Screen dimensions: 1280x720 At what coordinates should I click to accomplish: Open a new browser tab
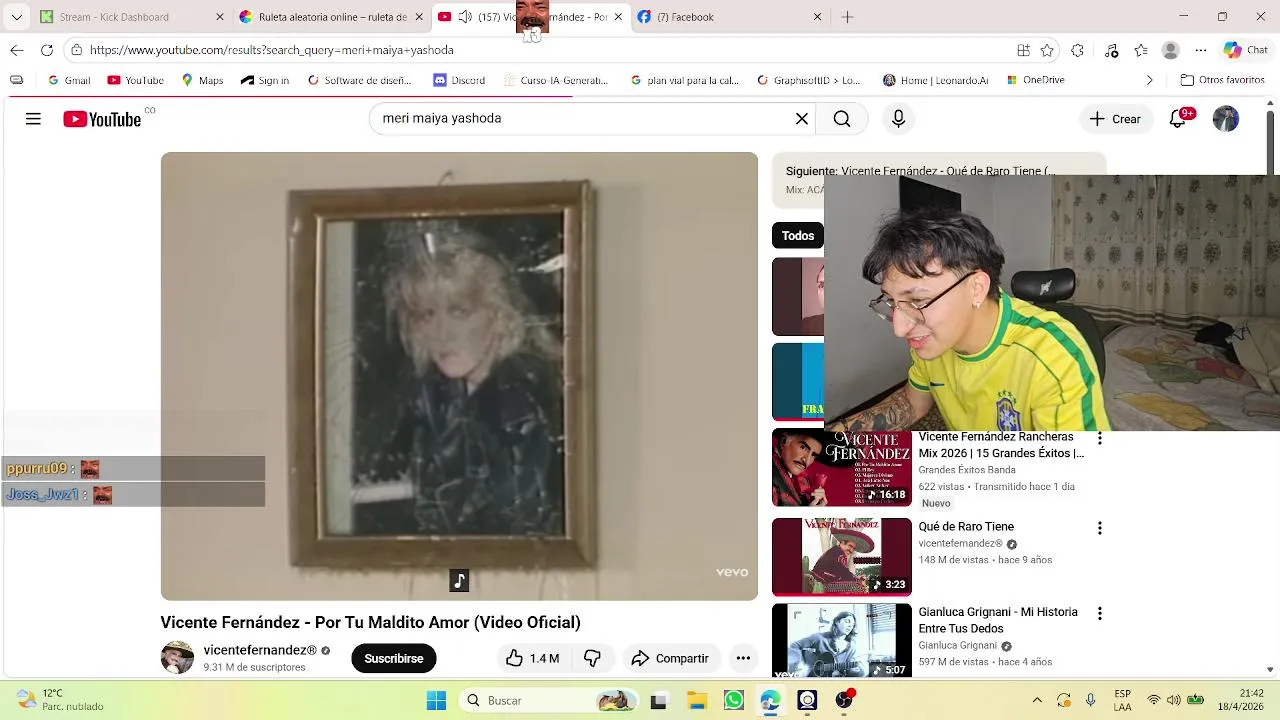[847, 17]
